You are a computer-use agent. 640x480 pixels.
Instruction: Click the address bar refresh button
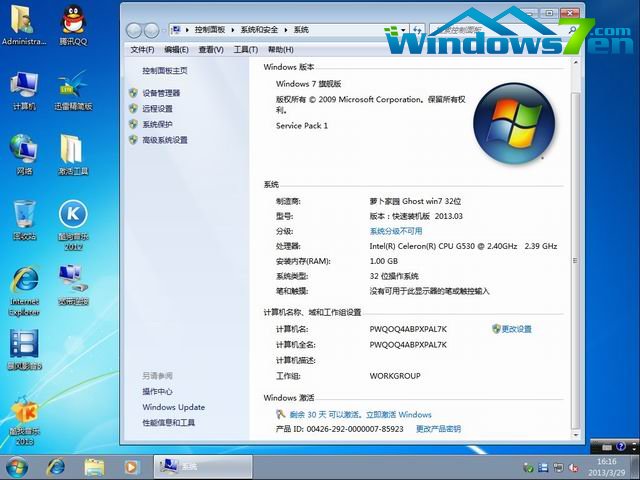click(x=417, y=30)
